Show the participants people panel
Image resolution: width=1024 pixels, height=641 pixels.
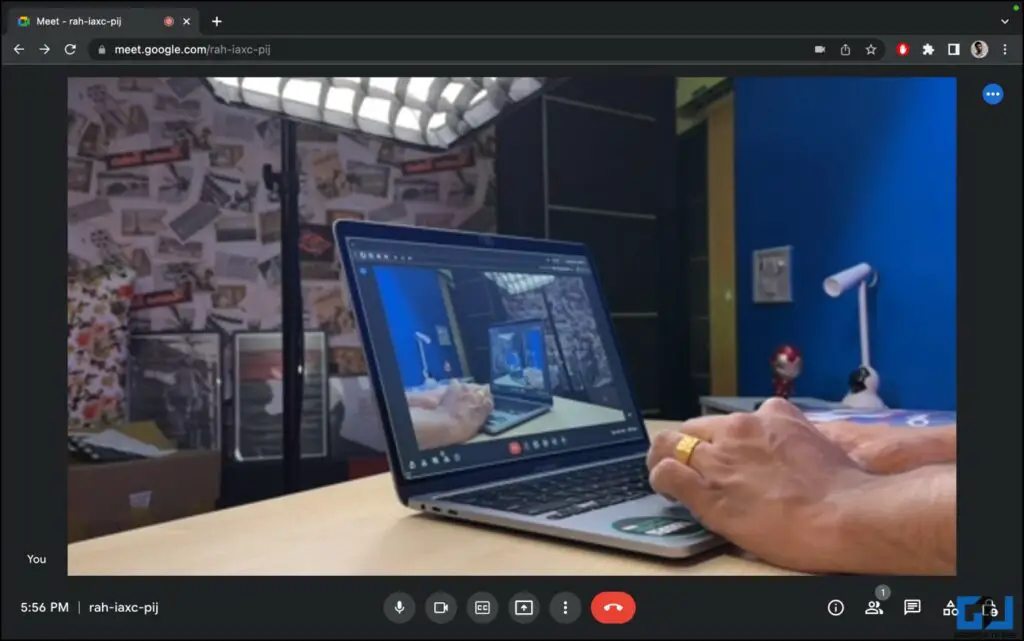tap(874, 607)
